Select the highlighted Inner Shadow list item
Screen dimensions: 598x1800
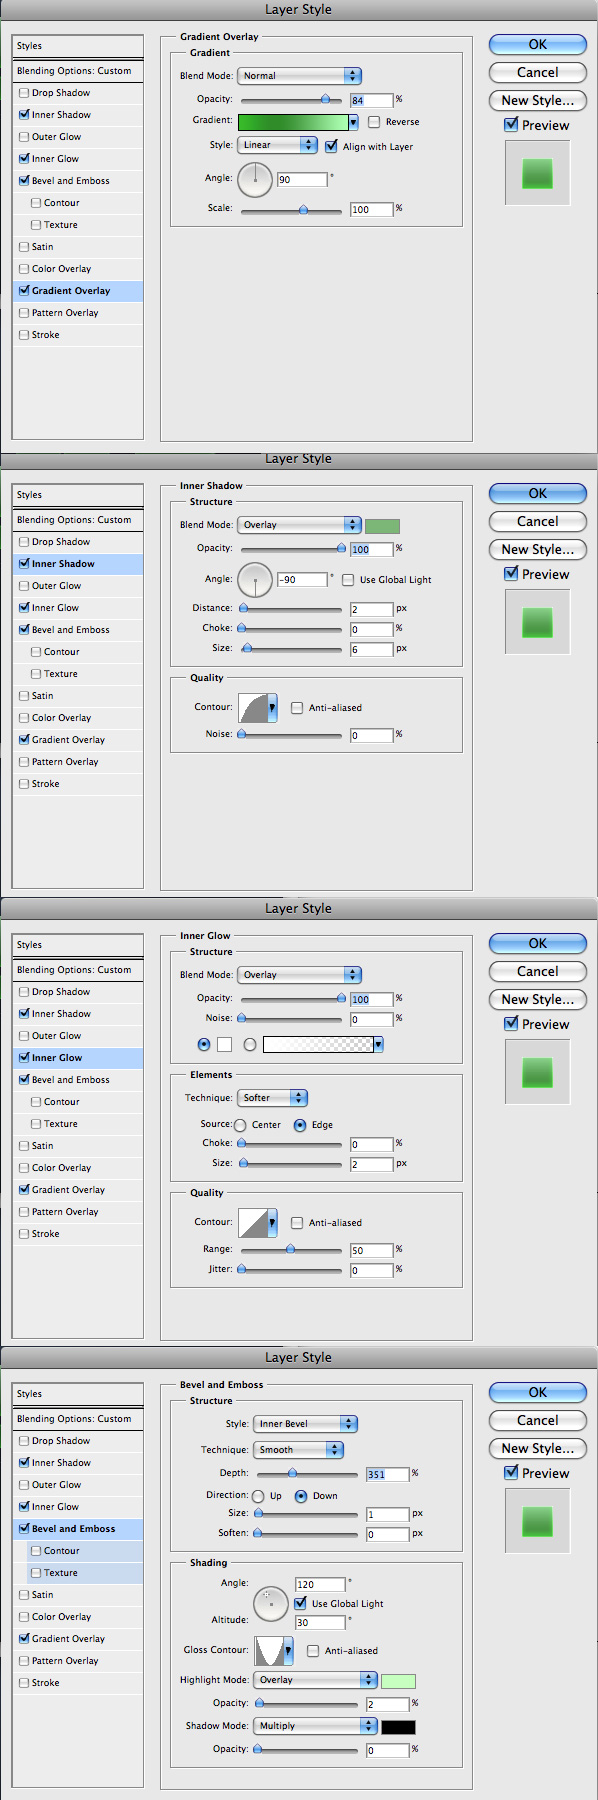click(x=78, y=564)
